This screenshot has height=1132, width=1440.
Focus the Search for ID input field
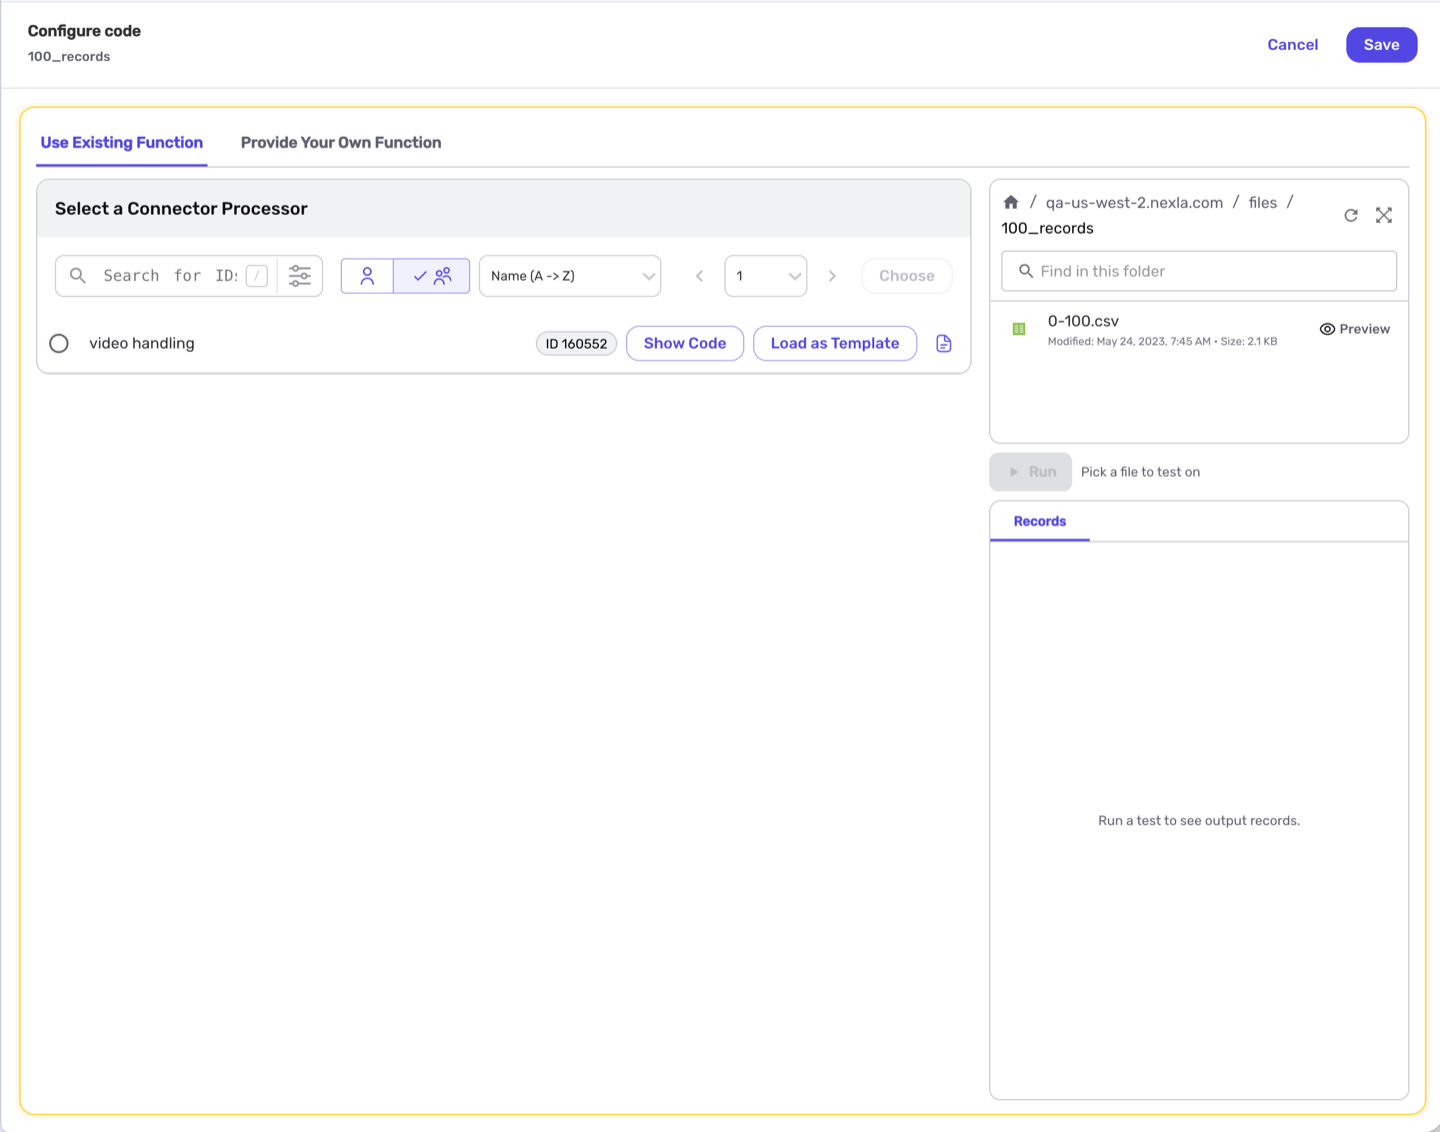(170, 276)
